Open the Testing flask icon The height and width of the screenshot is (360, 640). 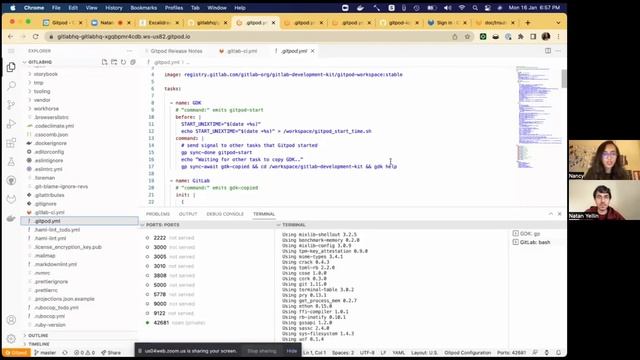[x=11, y=162]
